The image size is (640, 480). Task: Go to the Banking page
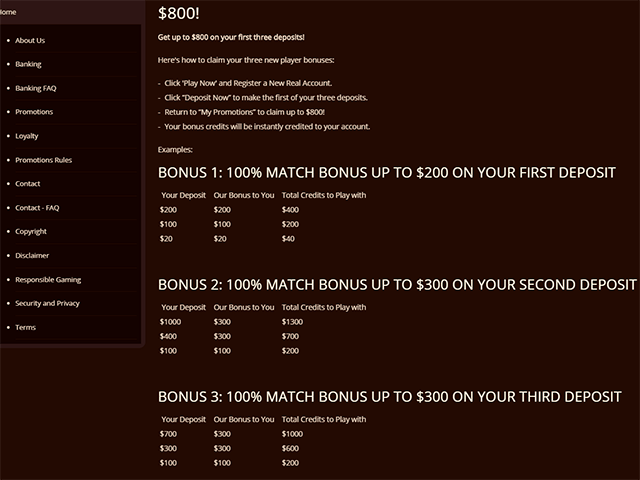(28, 64)
